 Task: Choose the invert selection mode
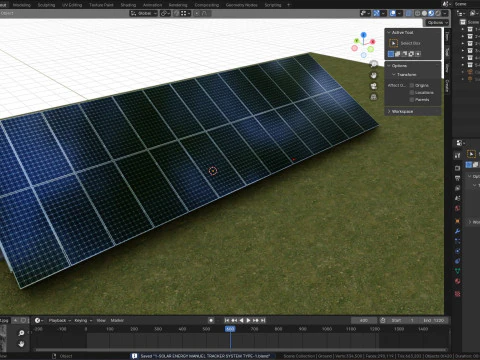411,54
